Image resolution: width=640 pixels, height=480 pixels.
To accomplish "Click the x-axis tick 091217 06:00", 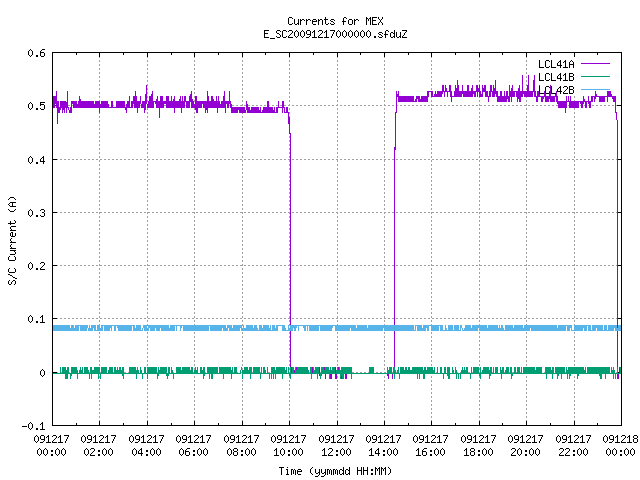I will click(193, 445).
